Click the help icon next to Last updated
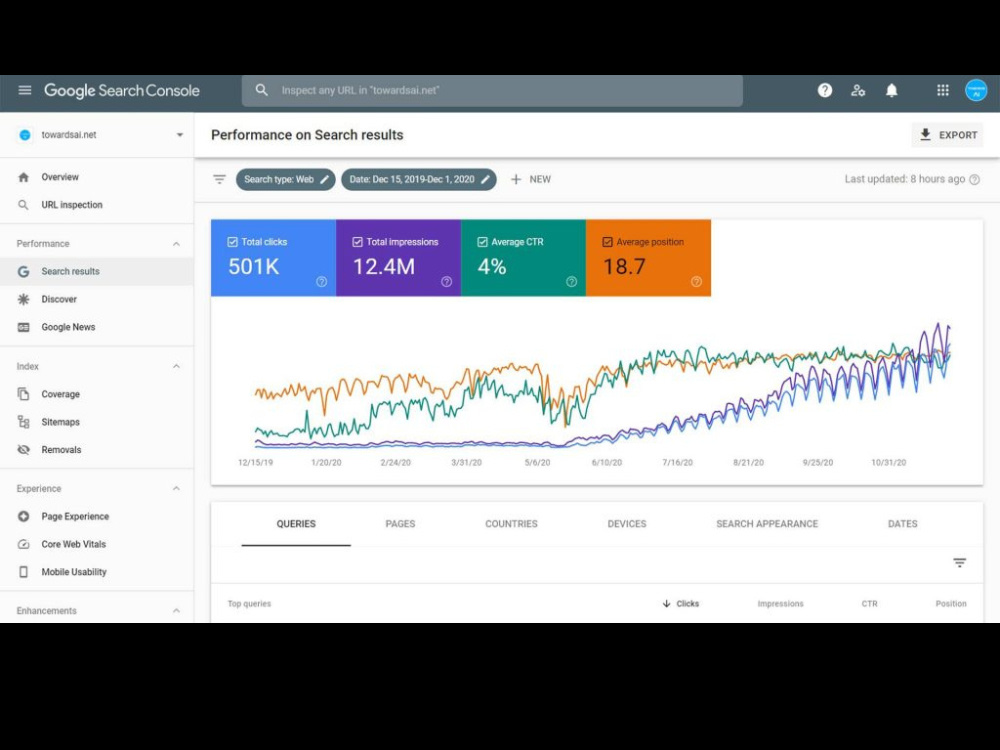 click(x=974, y=180)
